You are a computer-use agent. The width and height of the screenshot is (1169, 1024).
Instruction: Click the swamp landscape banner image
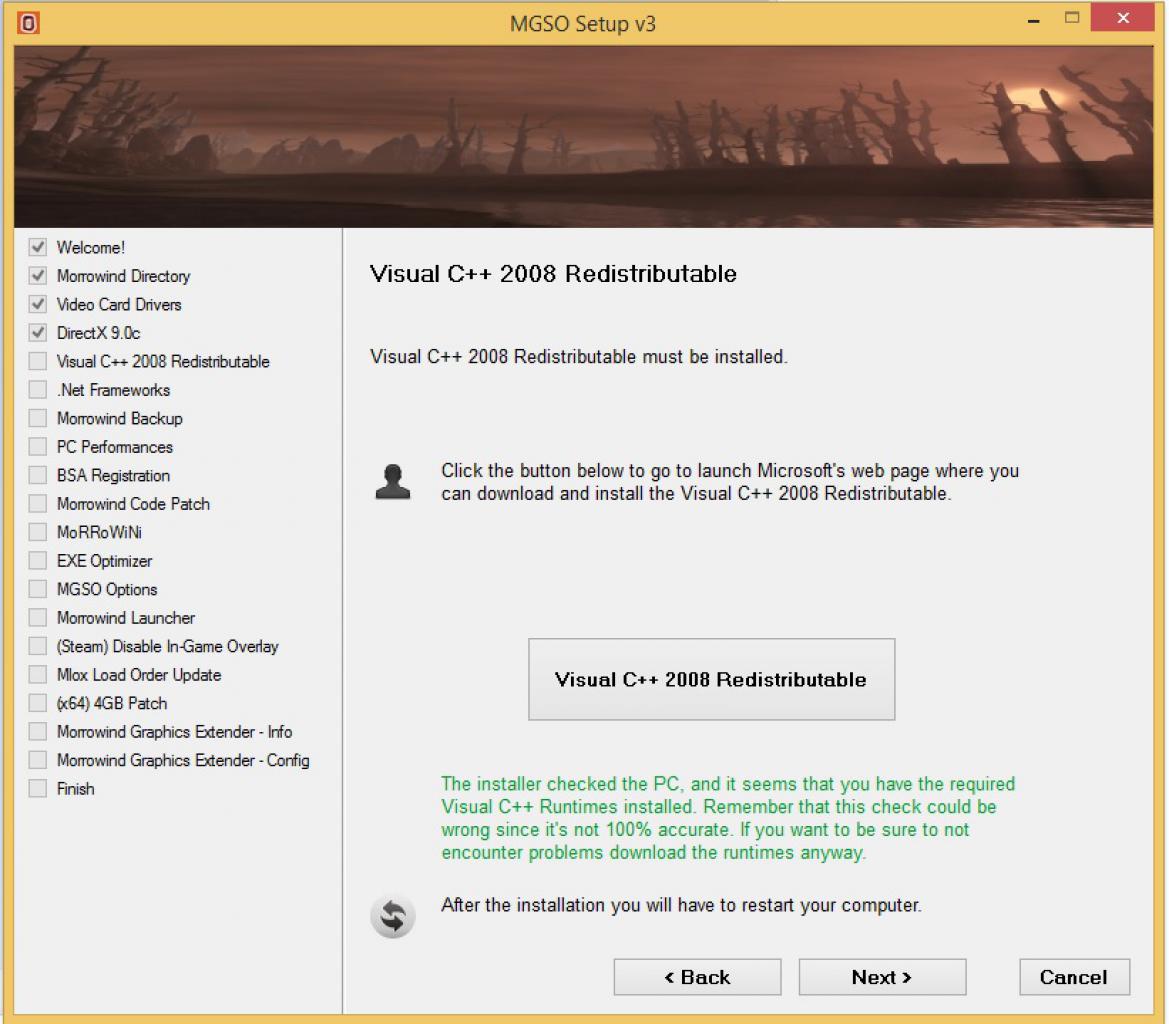point(584,136)
